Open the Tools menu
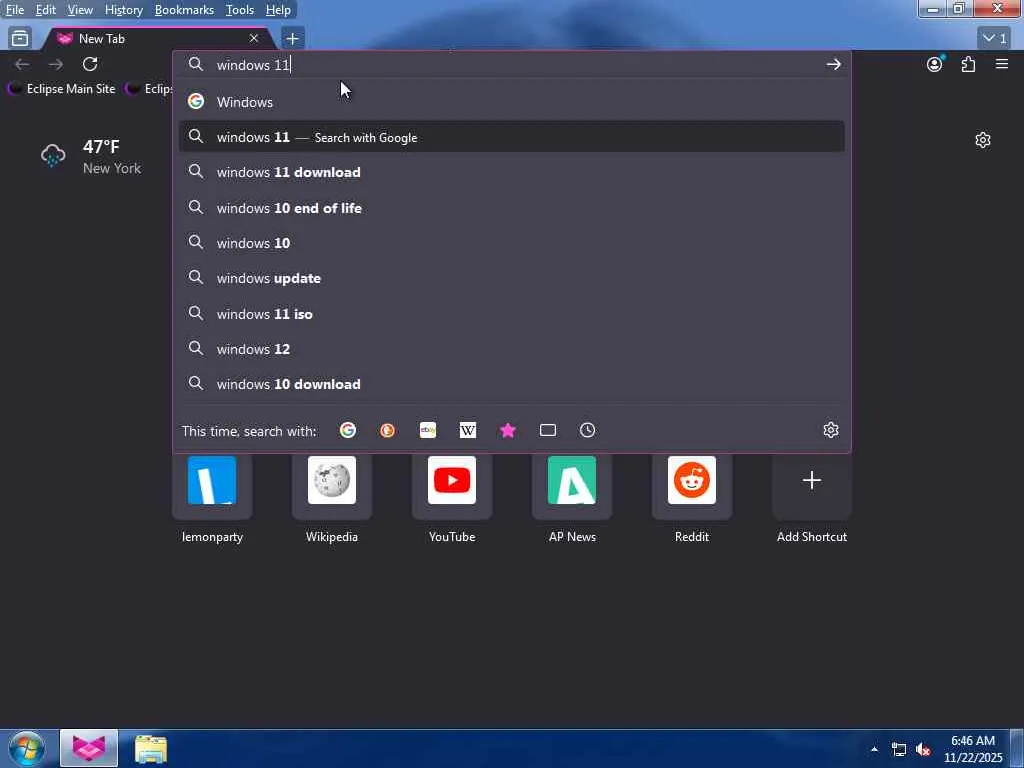1024x768 pixels. (x=239, y=10)
